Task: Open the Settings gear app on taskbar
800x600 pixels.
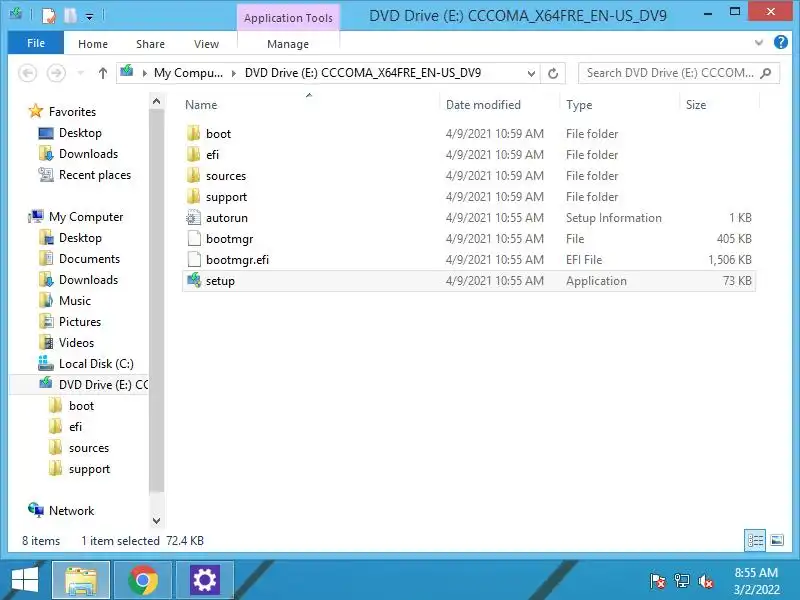Action: click(205, 581)
